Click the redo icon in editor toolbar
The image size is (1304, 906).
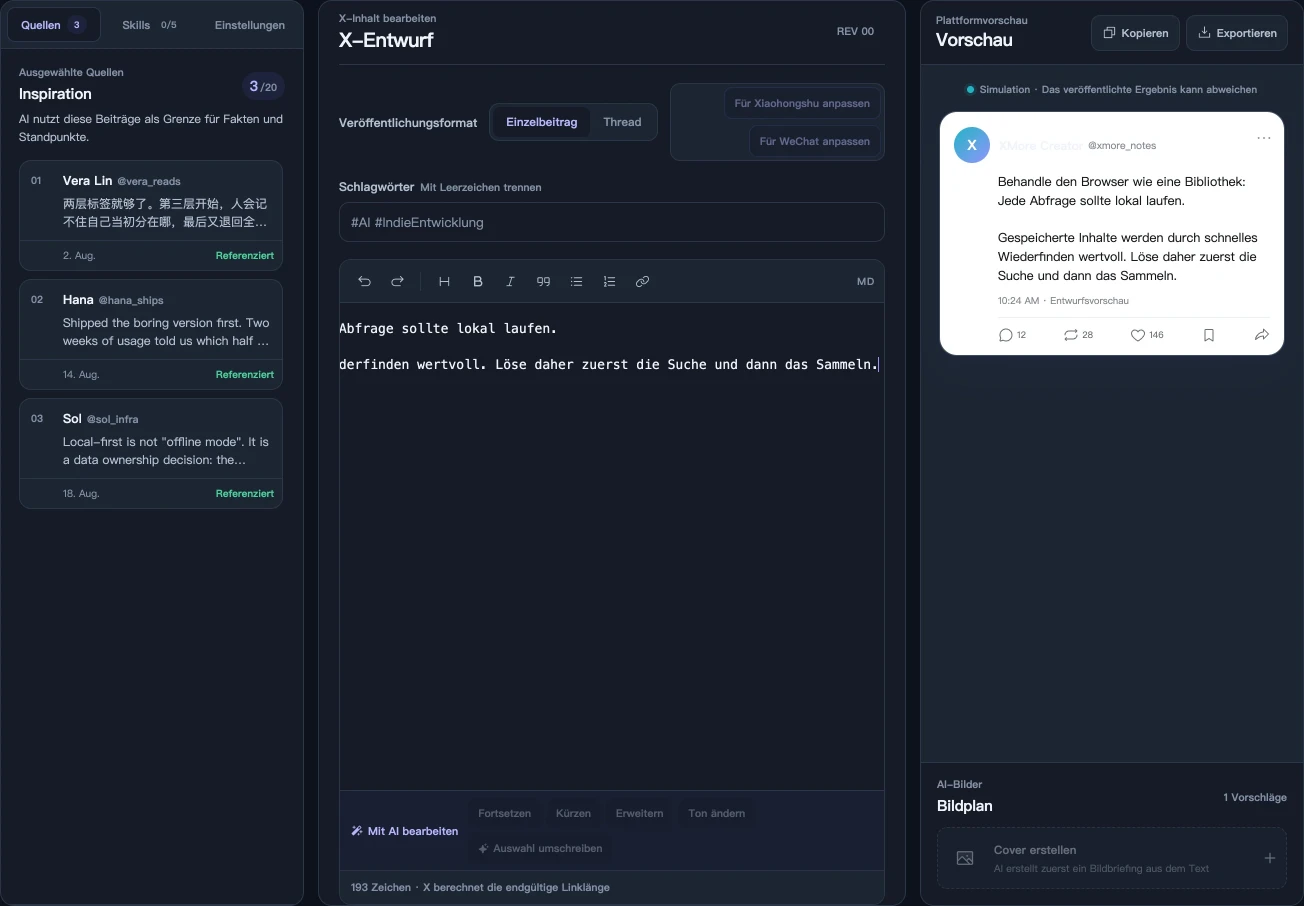397,282
